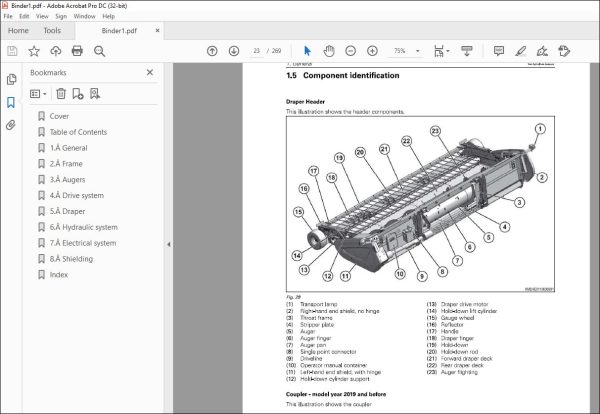The width and height of the screenshot is (600, 414).
Task: Go to the 1. General bookmark
Action: point(68,148)
